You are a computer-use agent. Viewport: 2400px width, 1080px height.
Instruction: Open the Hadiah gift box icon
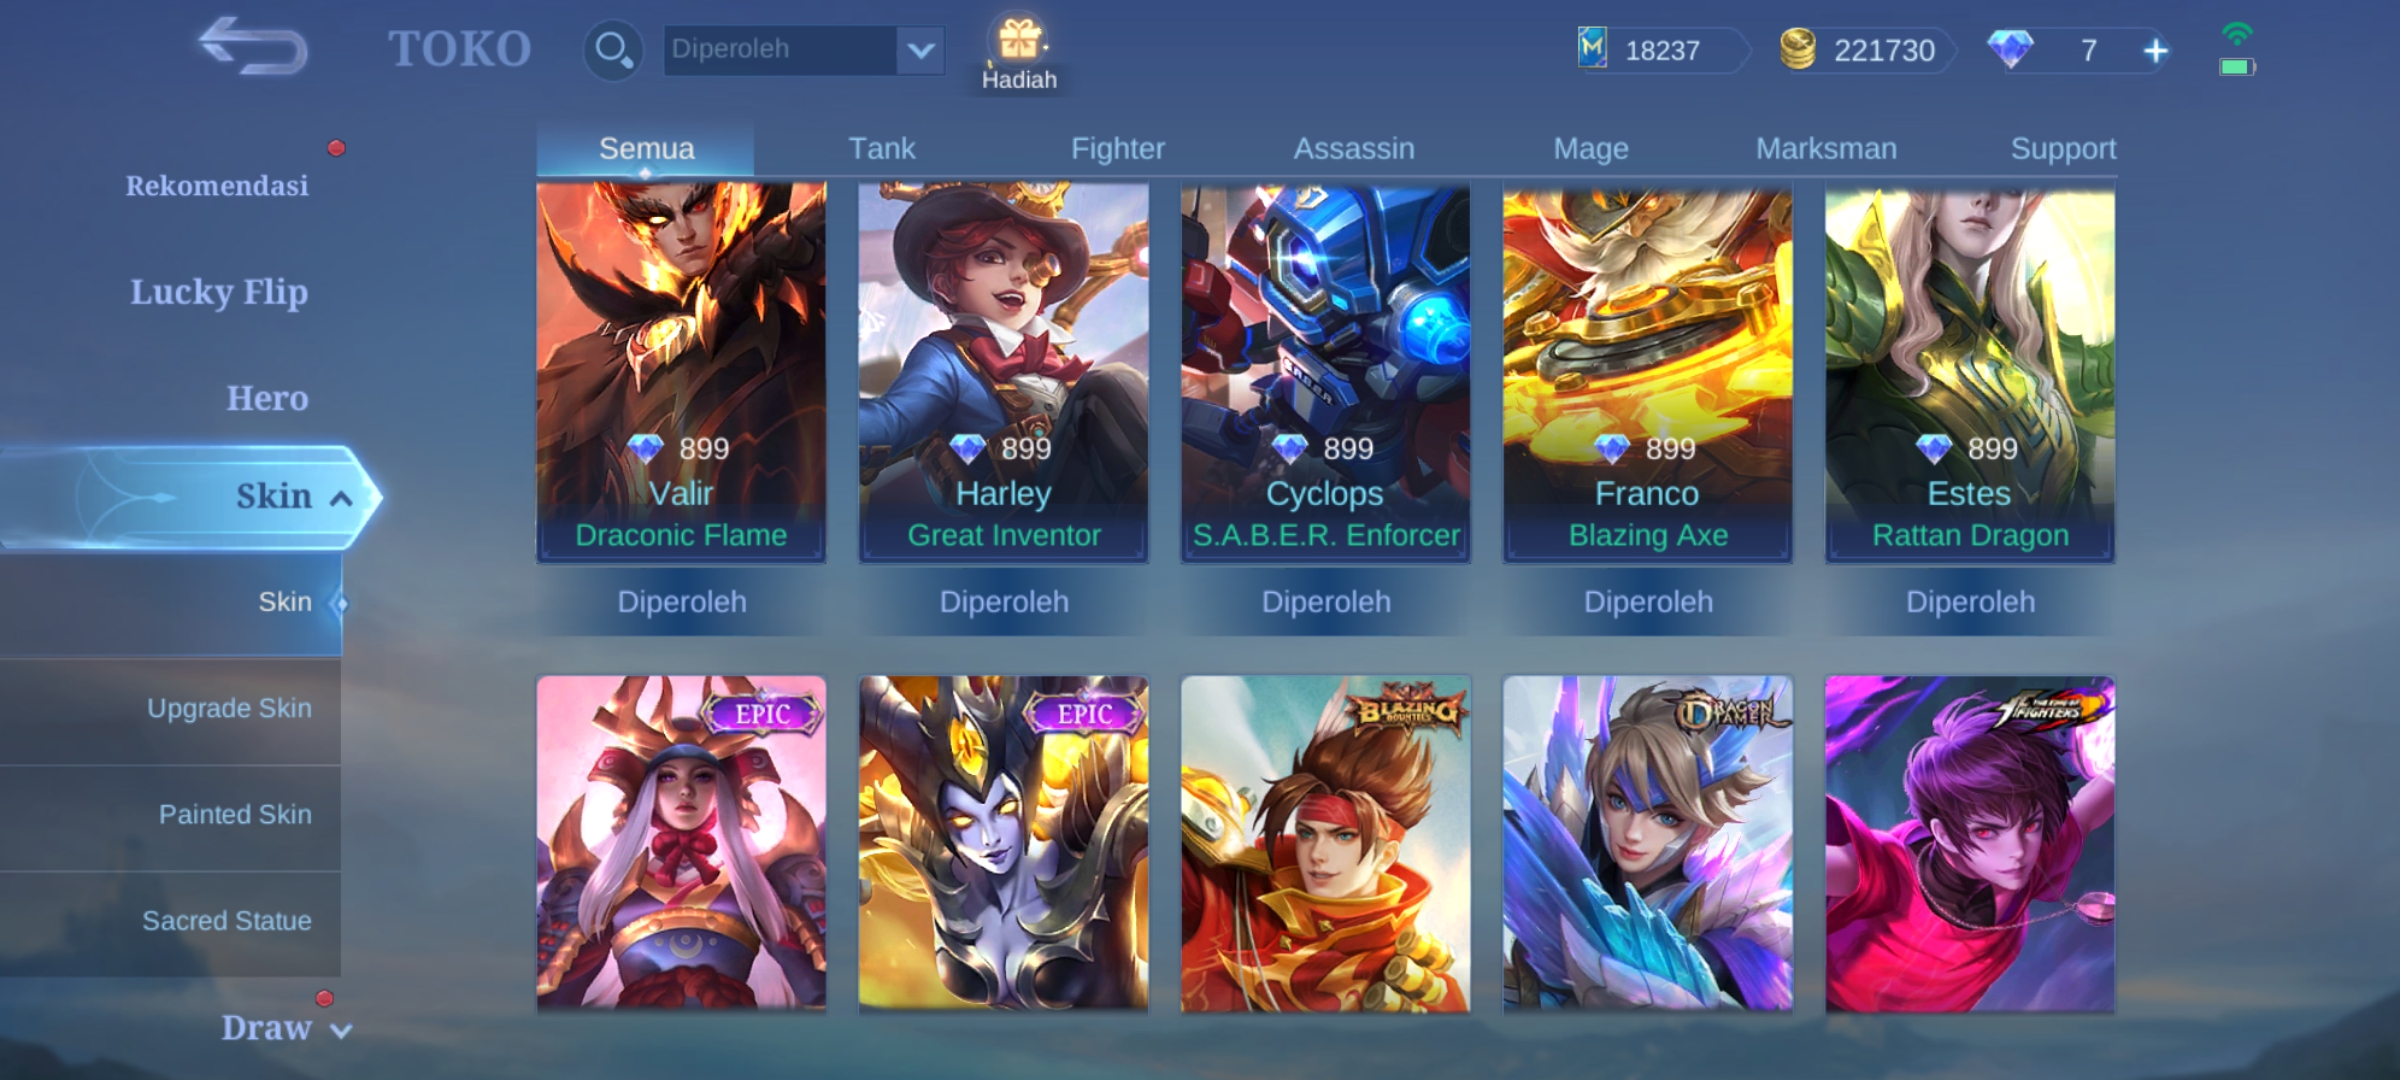pos(1019,42)
